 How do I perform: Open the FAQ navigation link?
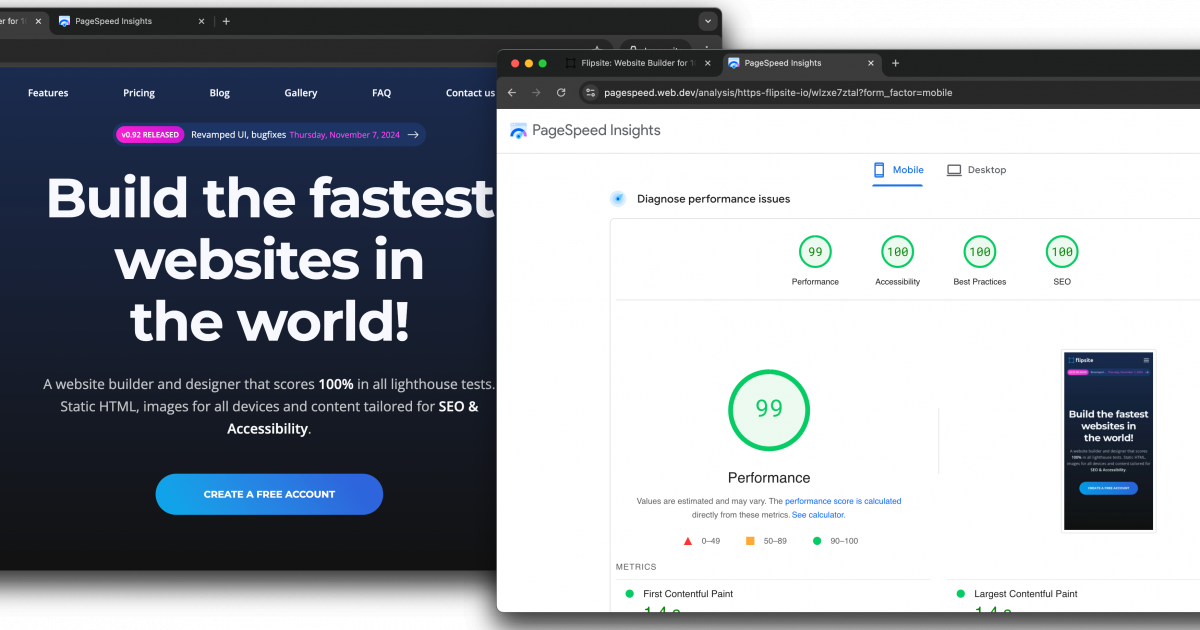[381, 92]
